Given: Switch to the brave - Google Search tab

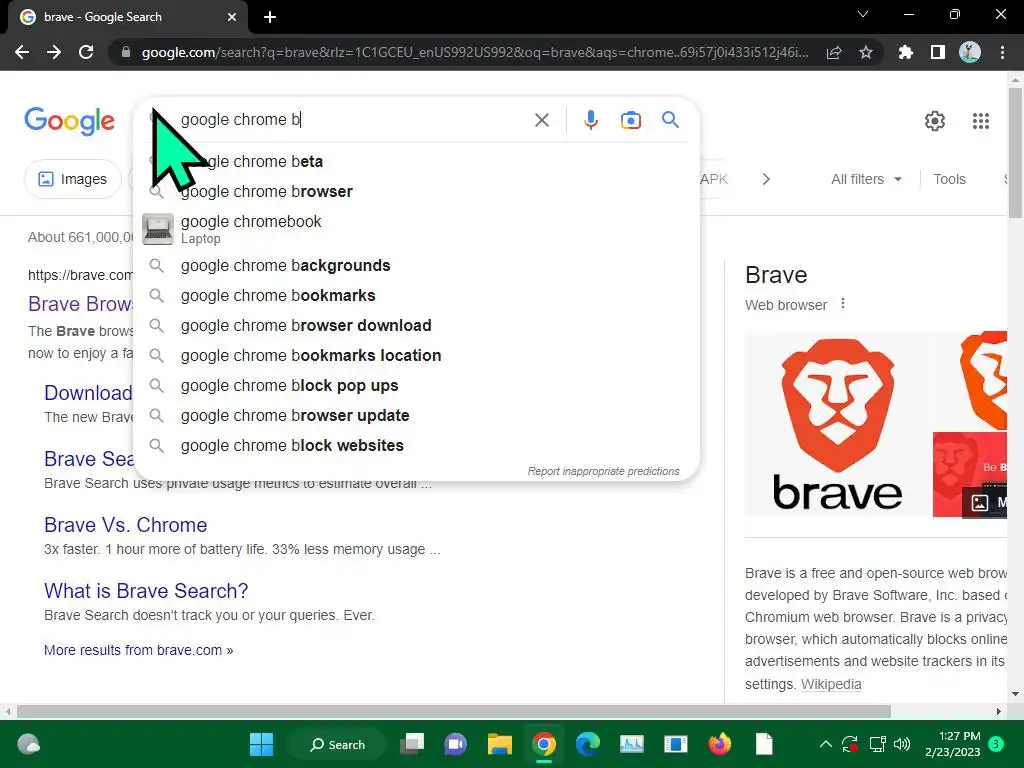Looking at the screenshot, I should 124,17.
